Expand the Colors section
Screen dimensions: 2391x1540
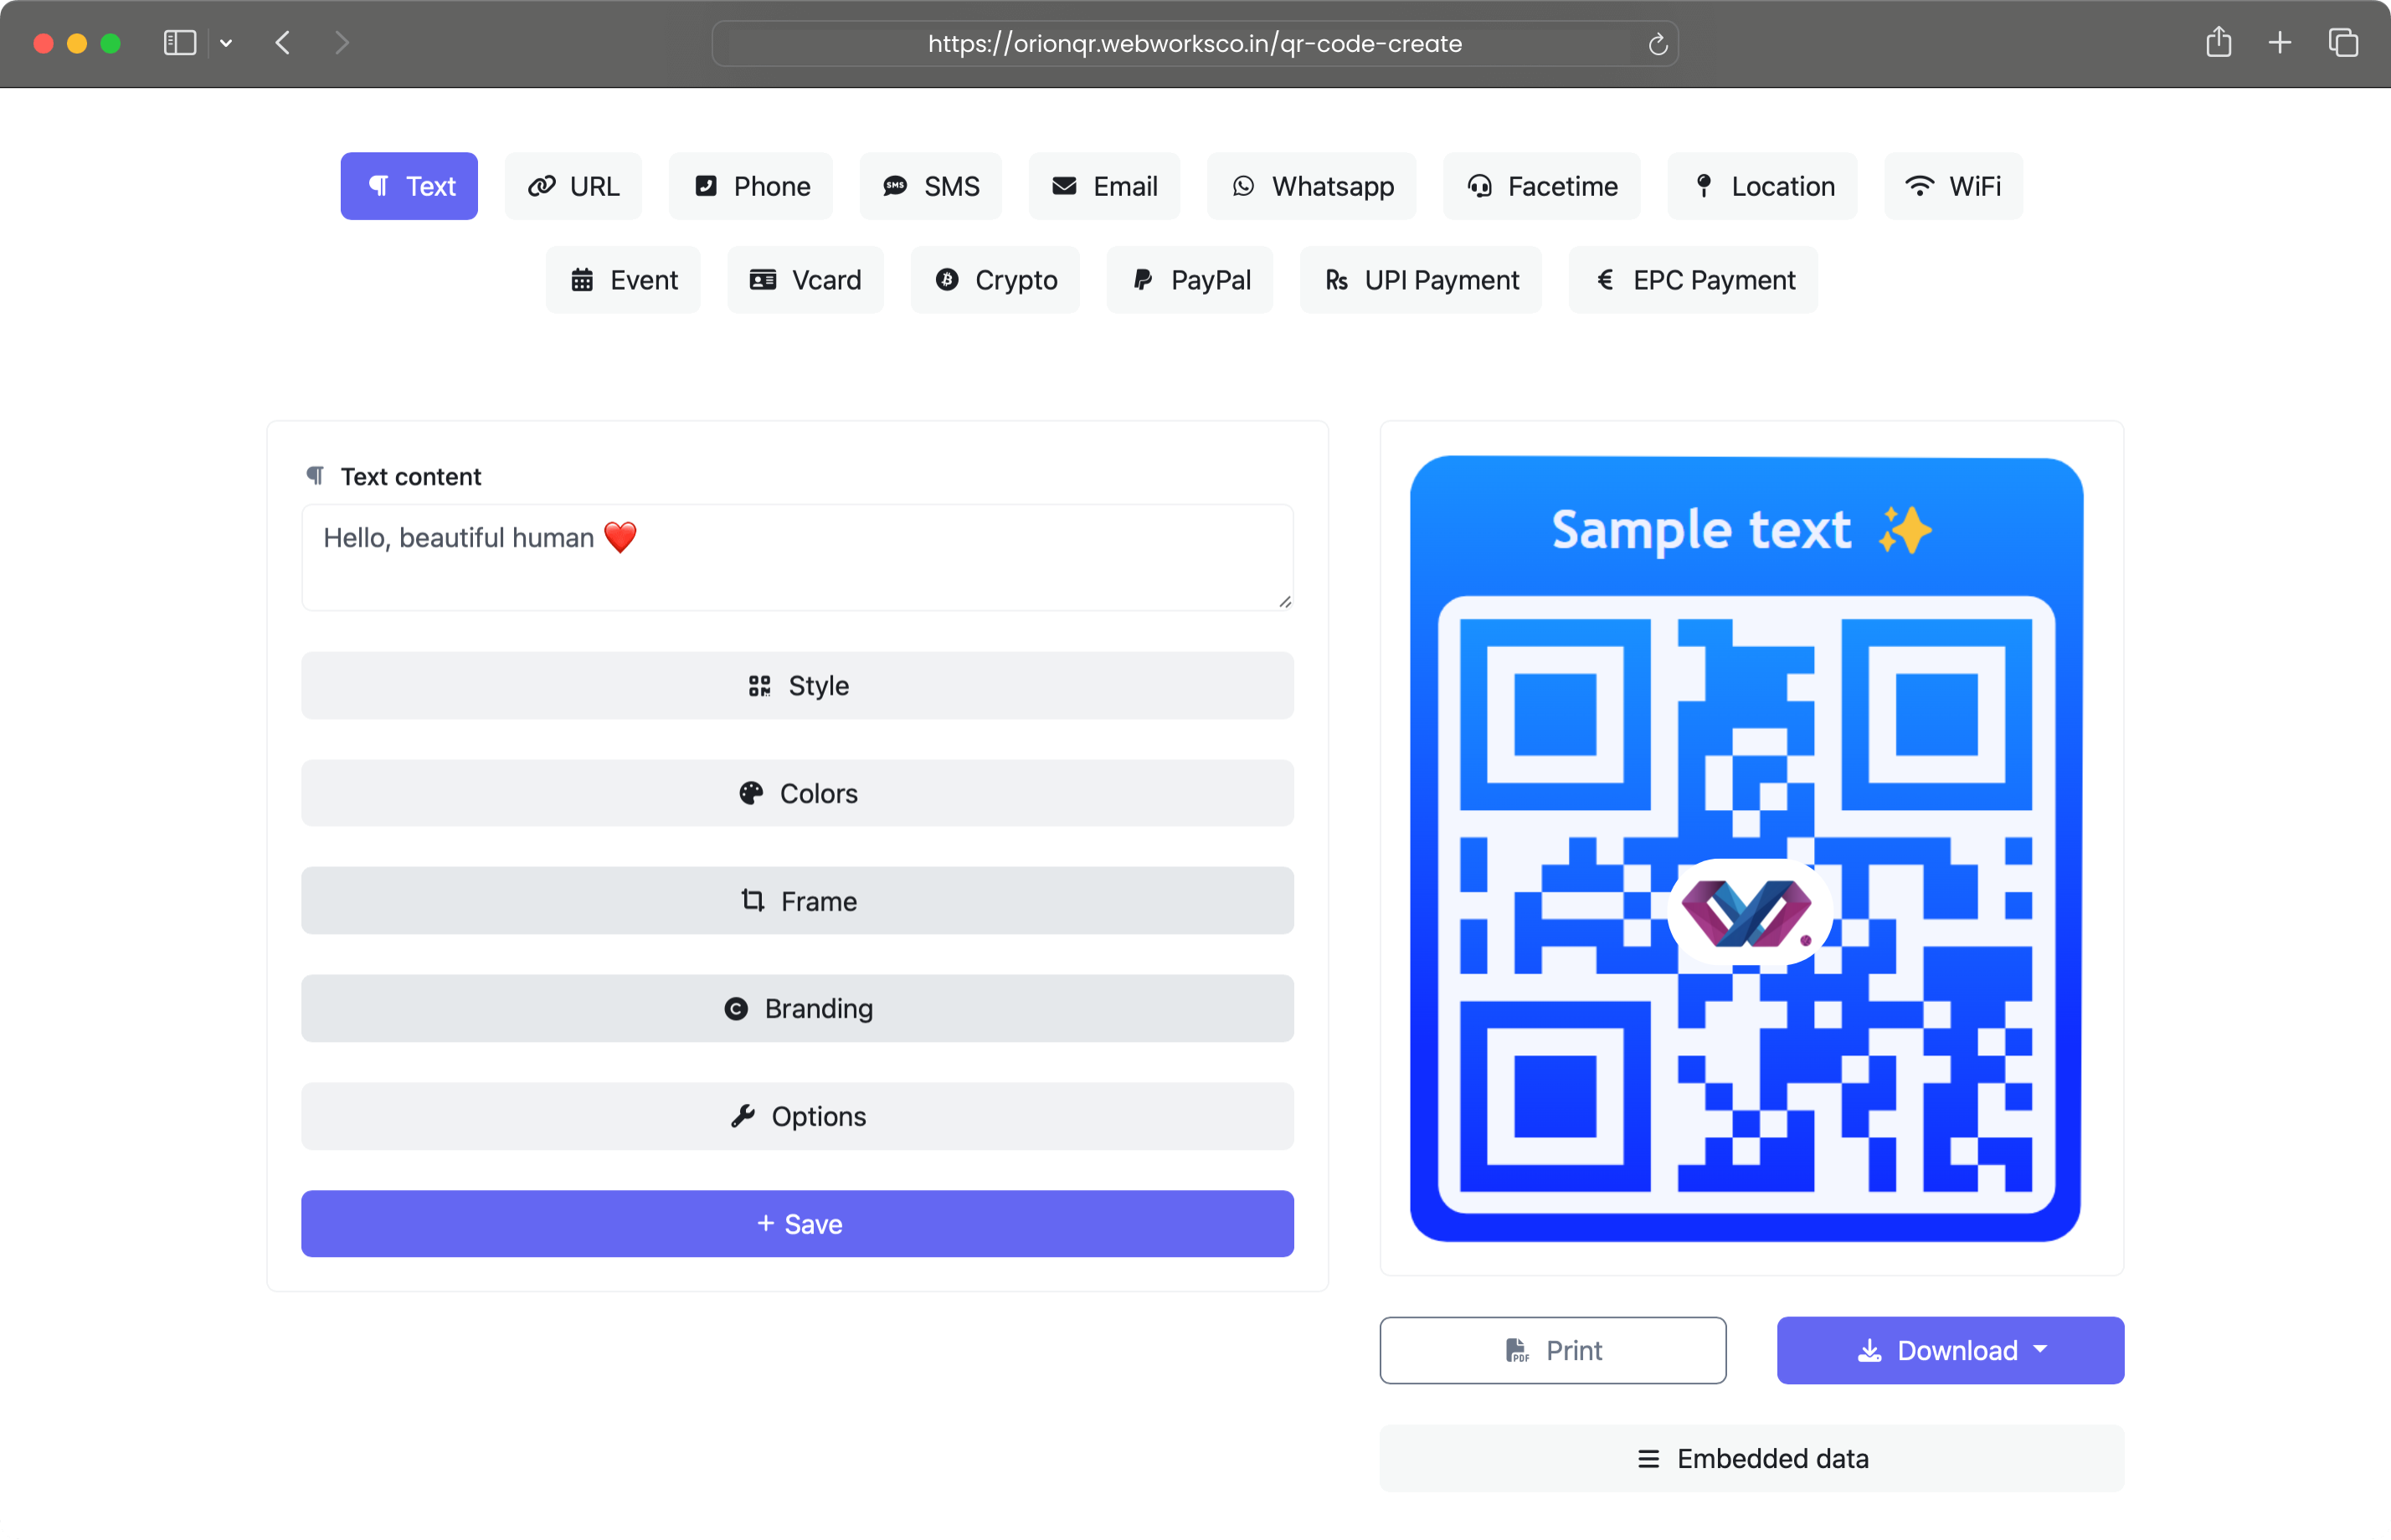[x=797, y=794]
